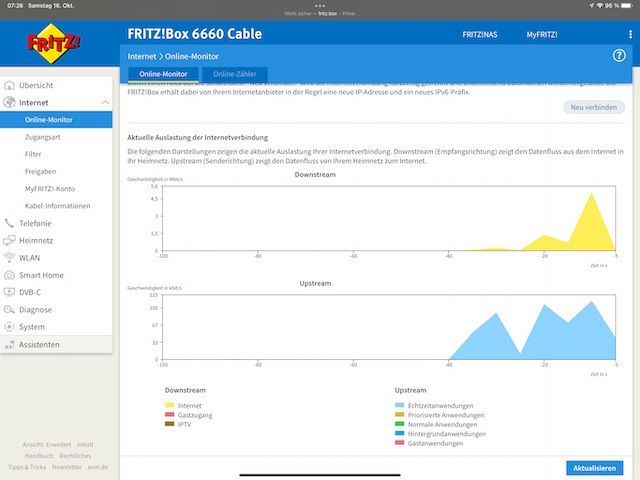The height and width of the screenshot is (480, 640).
Task: Click the FRITZ!Box 6660 Cable title
Action: tap(195, 34)
